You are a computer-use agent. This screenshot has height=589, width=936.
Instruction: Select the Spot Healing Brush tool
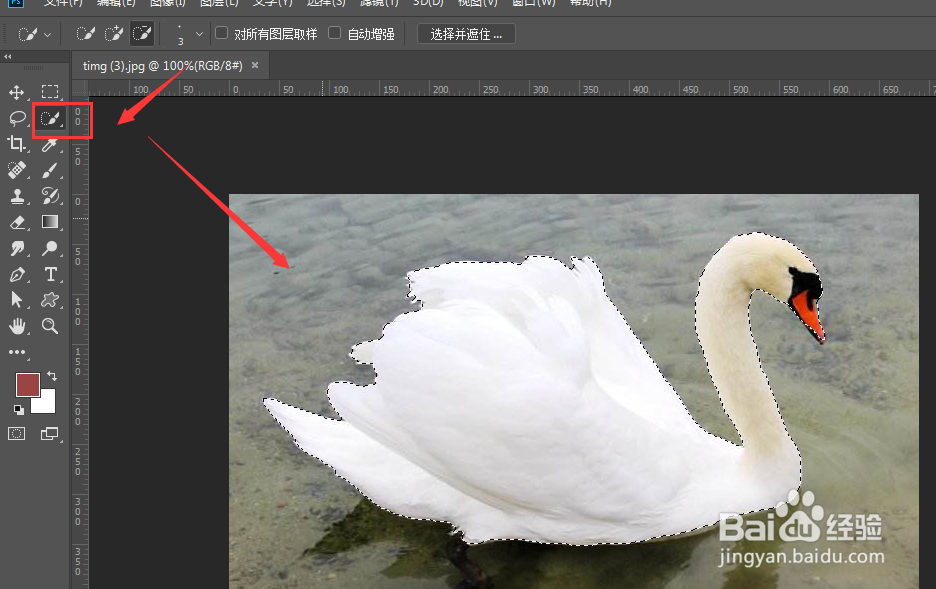[x=17, y=170]
